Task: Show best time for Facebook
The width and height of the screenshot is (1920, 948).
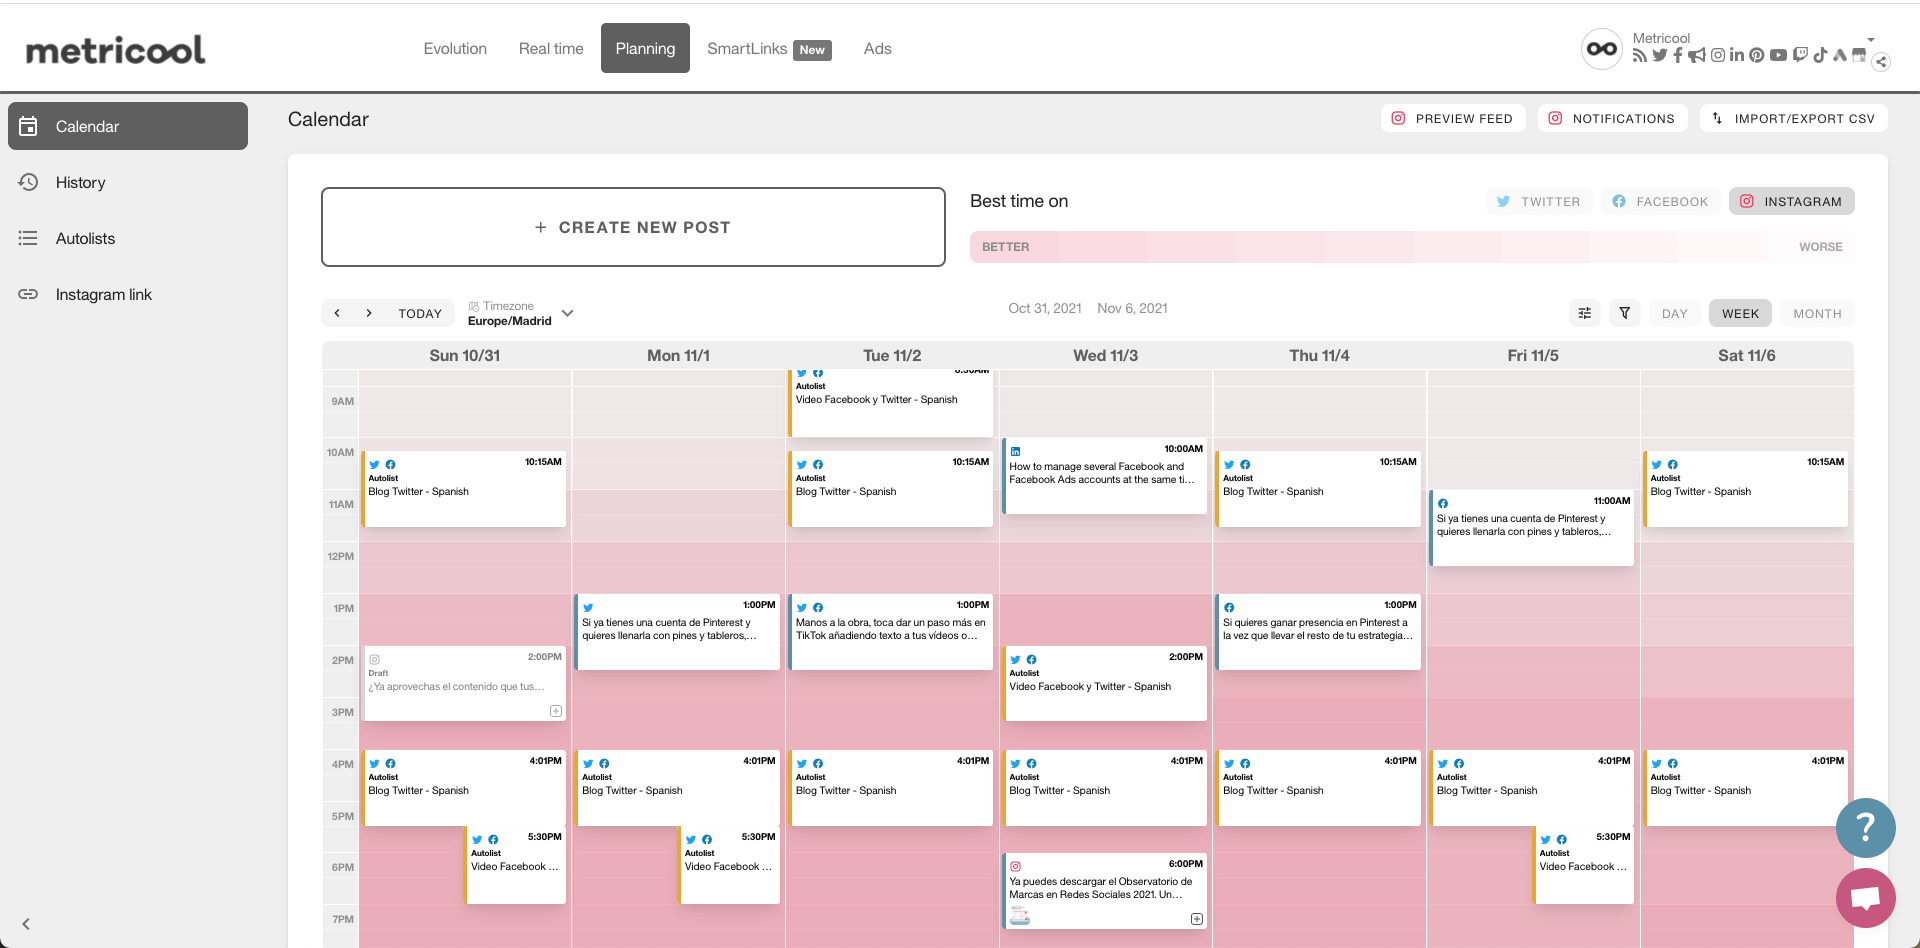Action: coord(1660,201)
